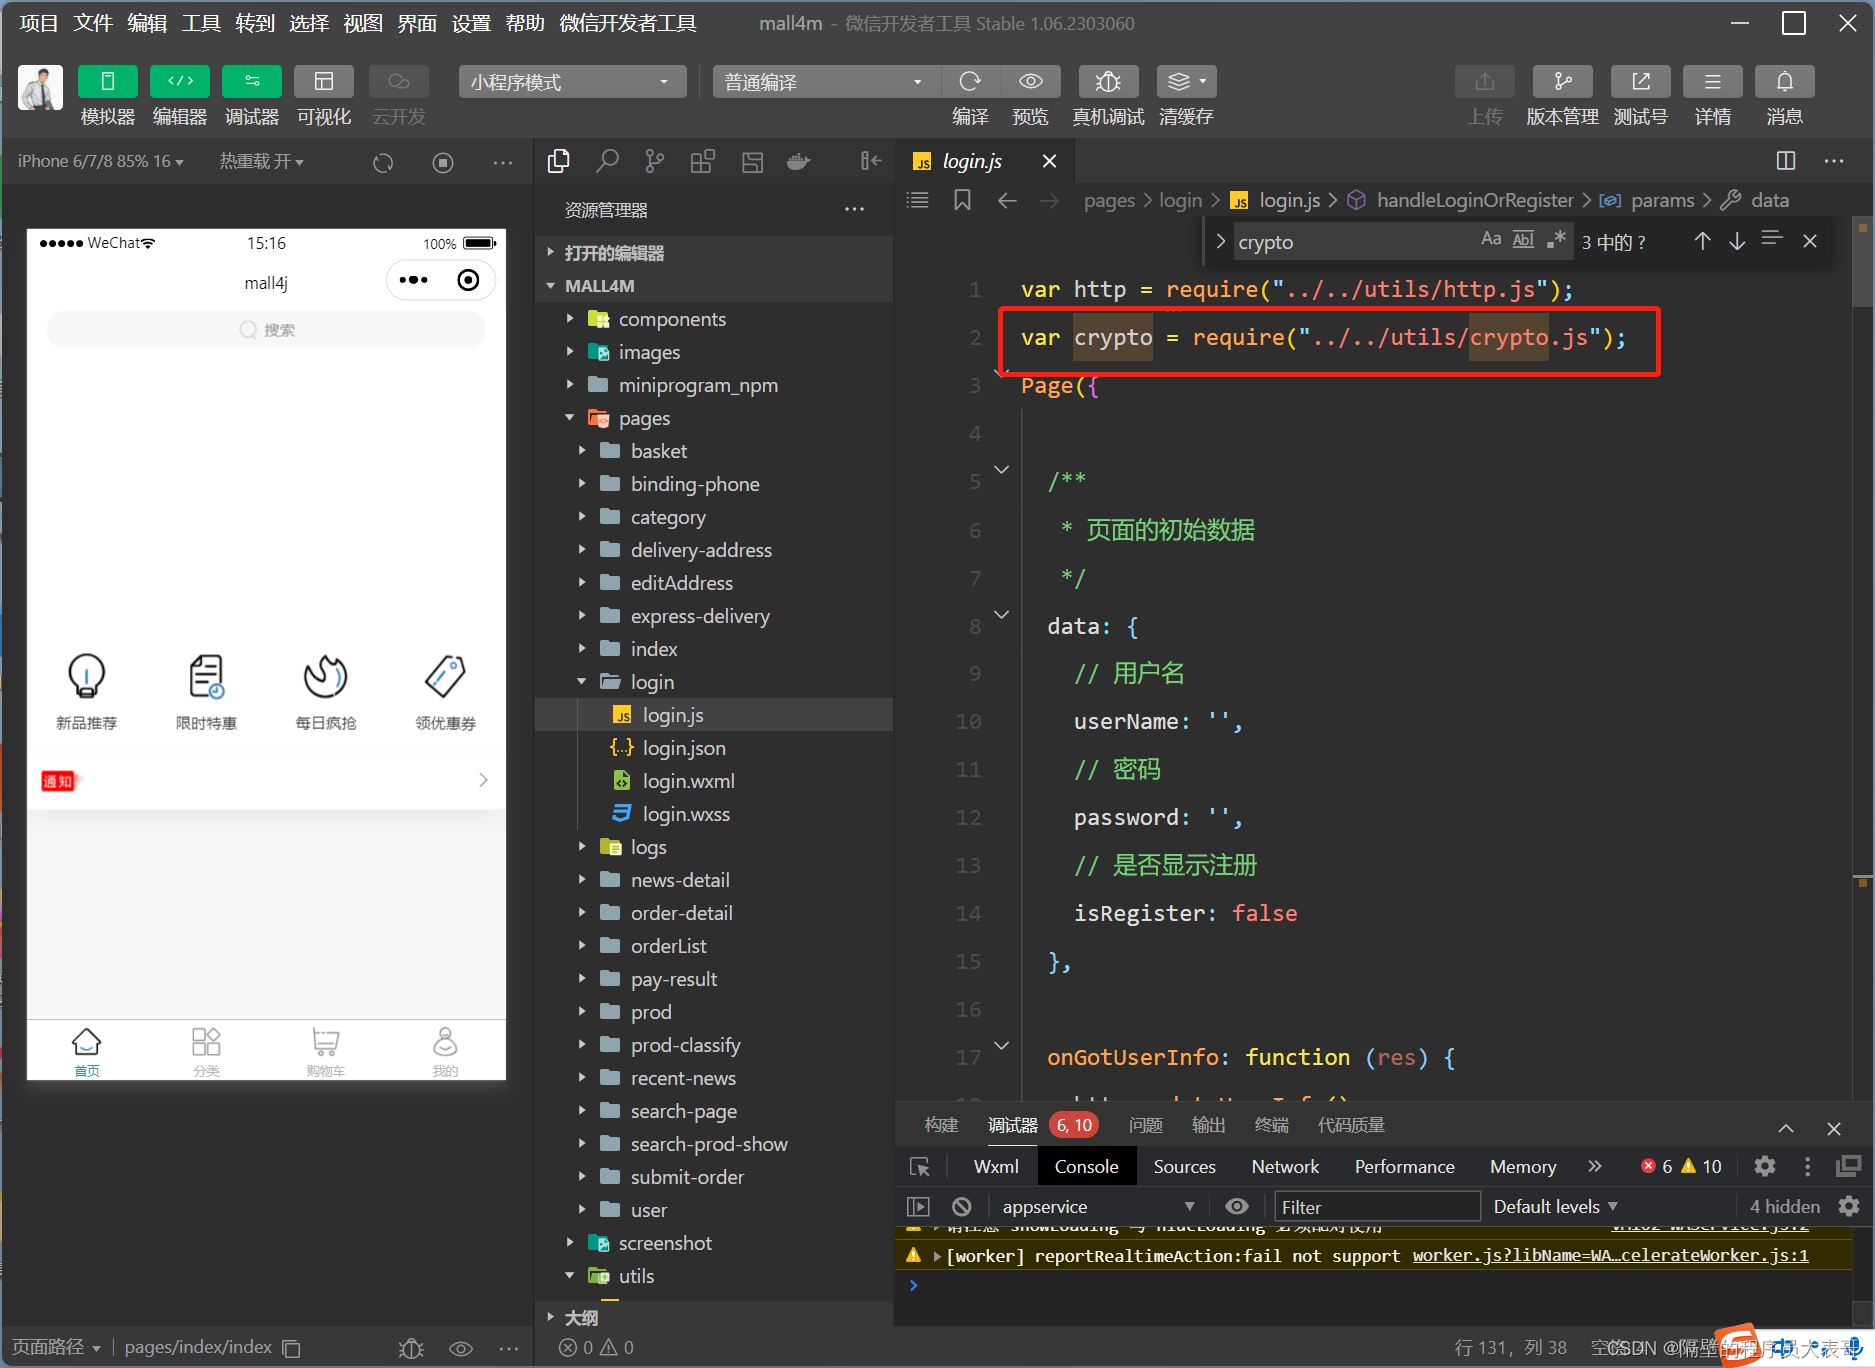
Task: Tap the 分类 tab in simulator
Action: pyautogui.click(x=206, y=1051)
